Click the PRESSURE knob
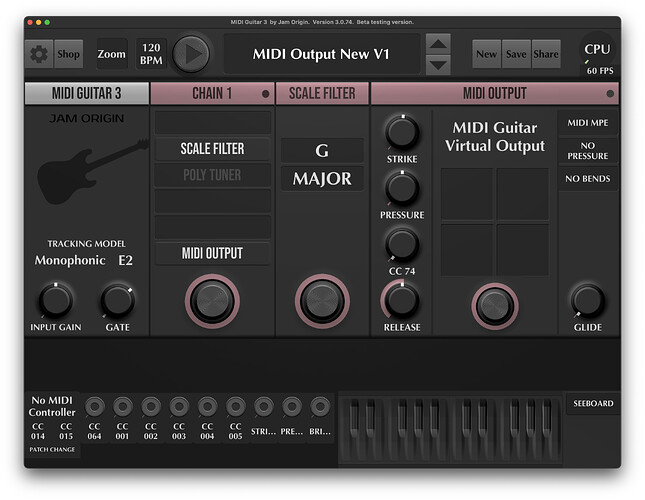645x500 pixels. click(402, 188)
